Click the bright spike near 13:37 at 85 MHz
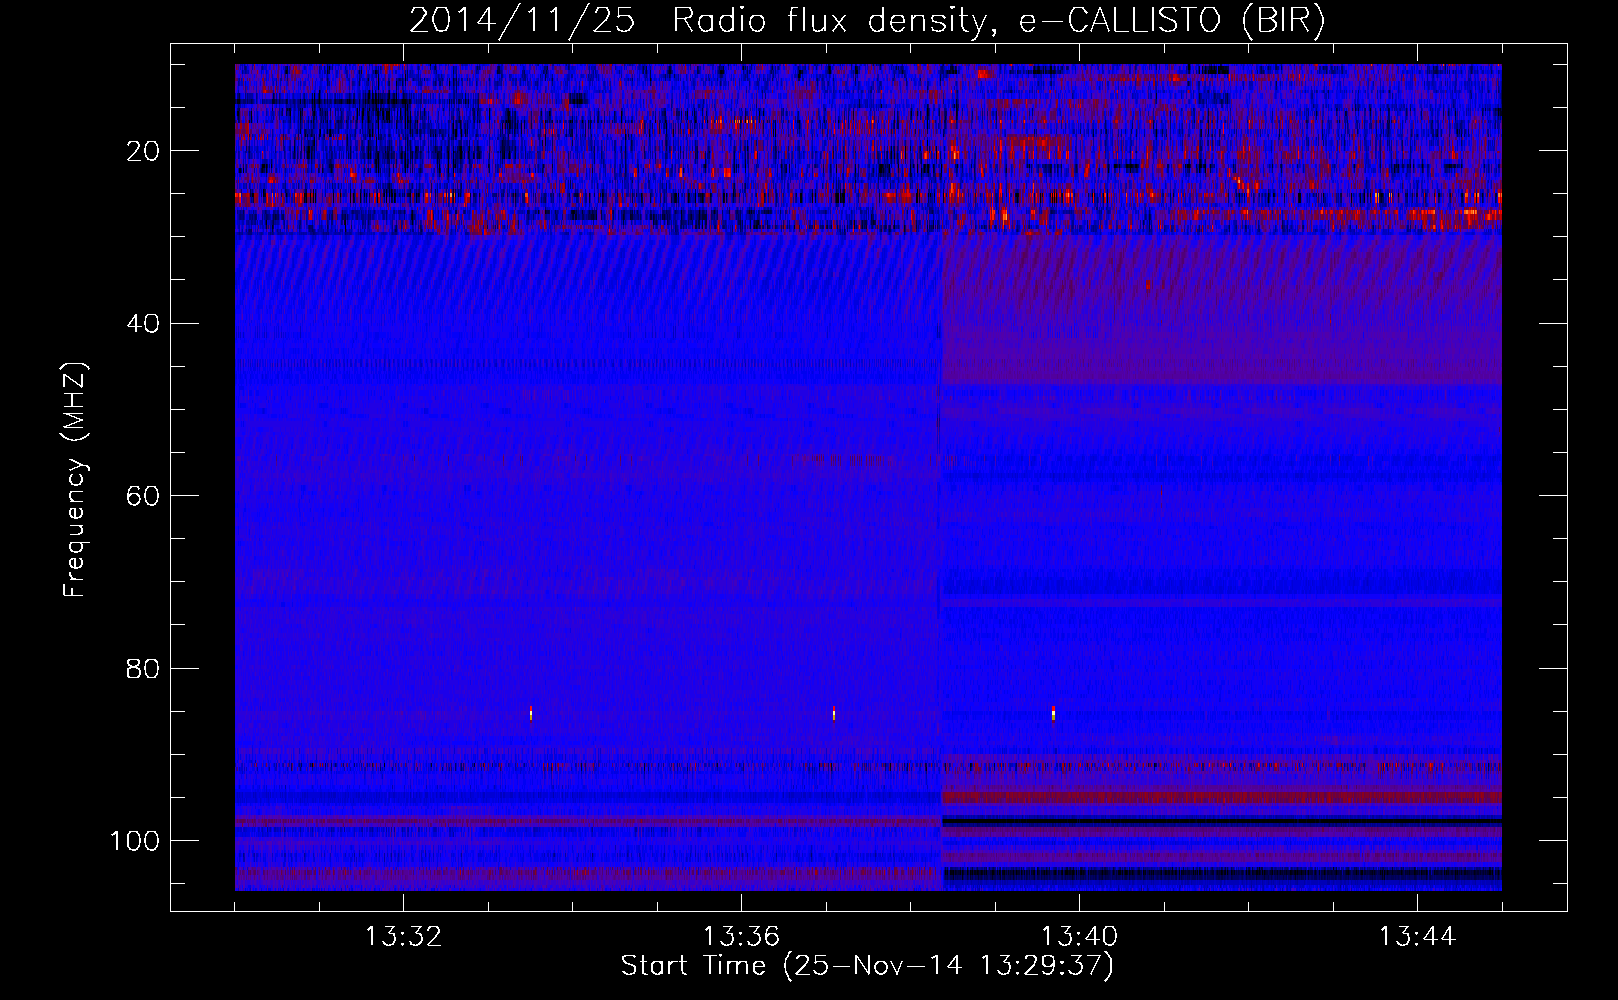 click(834, 713)
